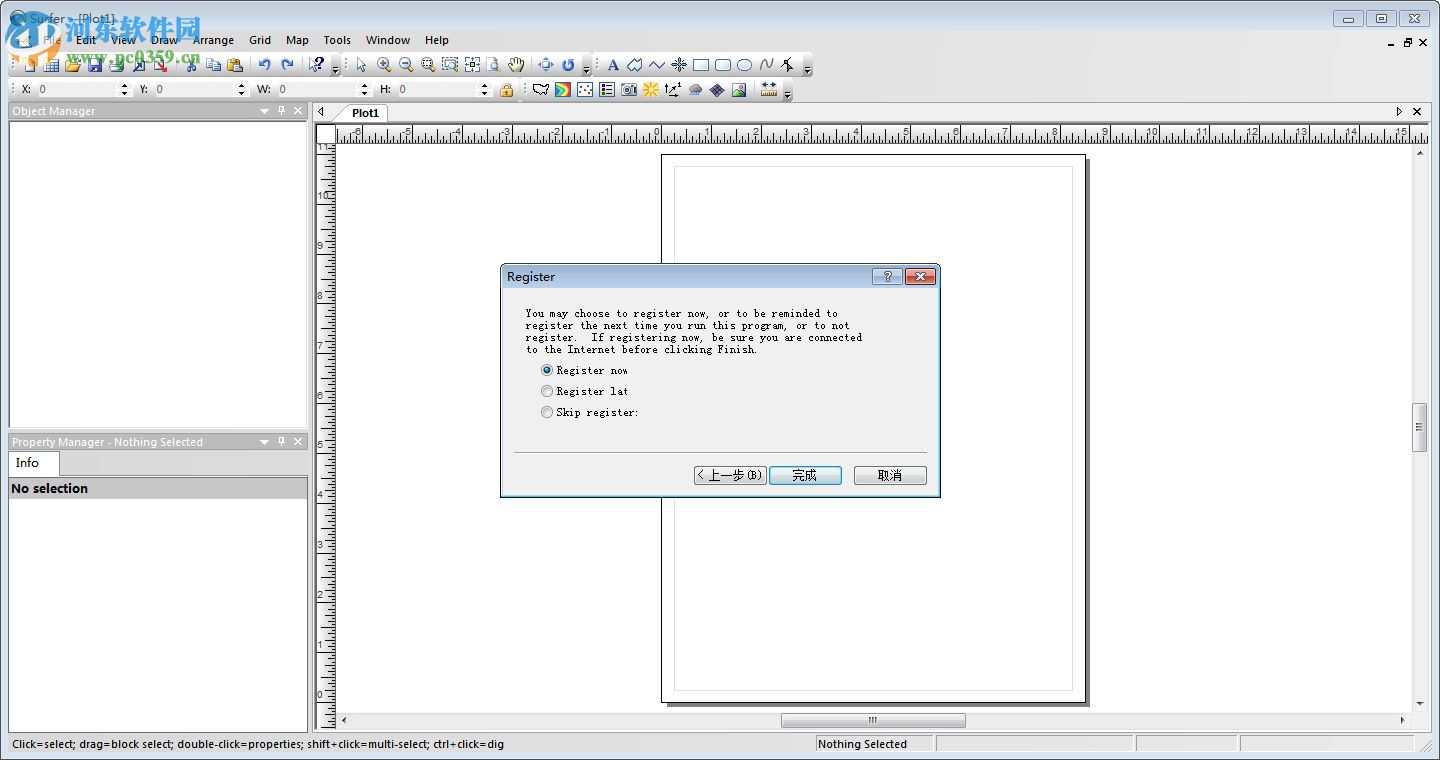Toggle the aspect ratio lock
The image size is (1440, 760).
pyautogui.click(x=507, y=90)
